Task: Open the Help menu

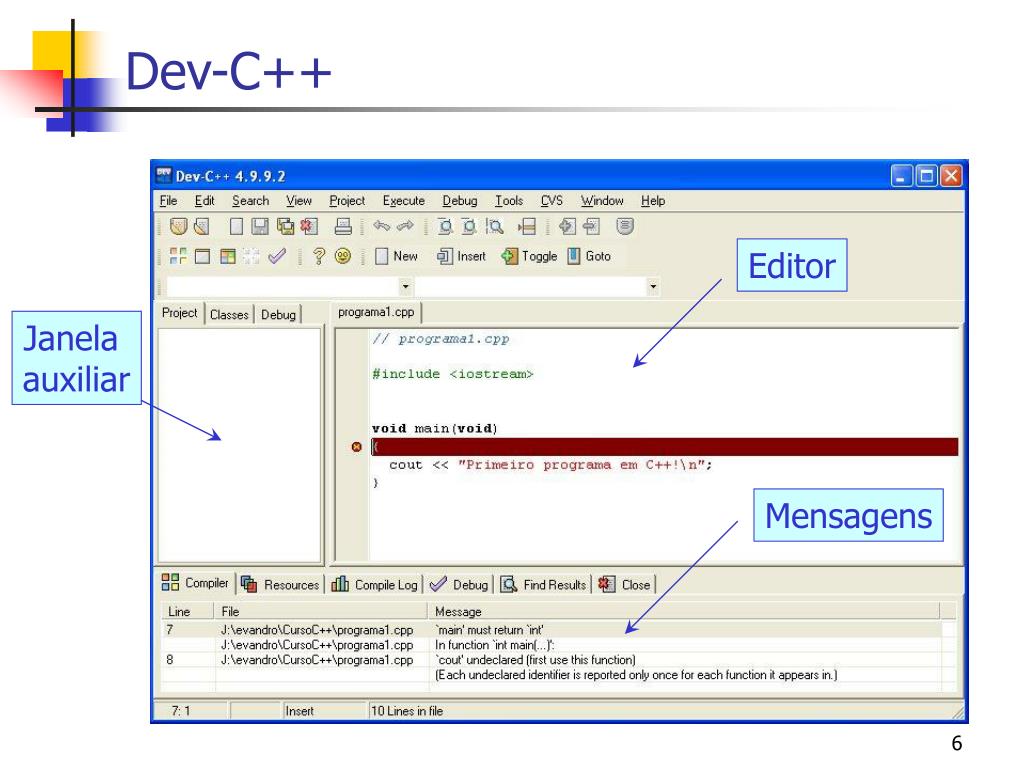Action: [653, 200]
